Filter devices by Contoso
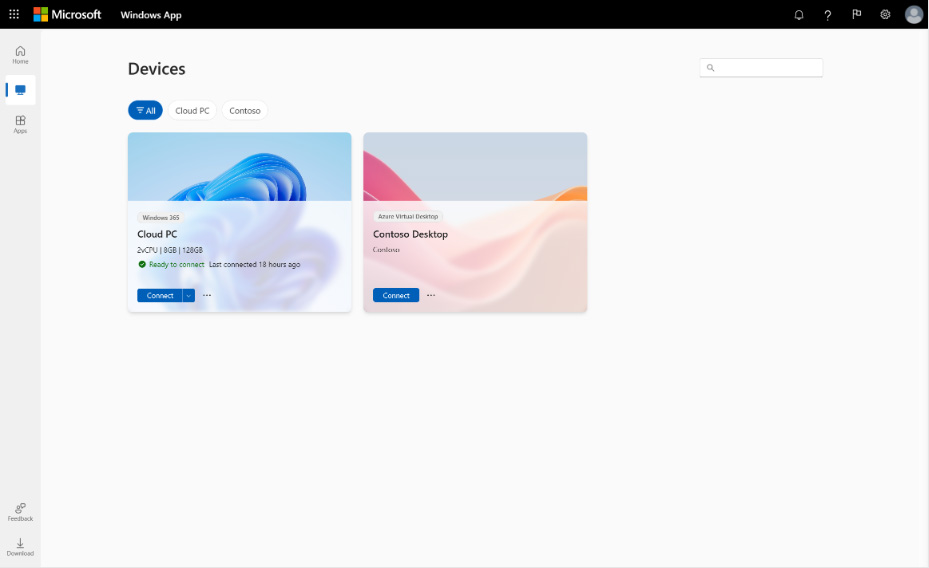Image resolution: width=929 pixels, height=568 pixels. [245, 111]
